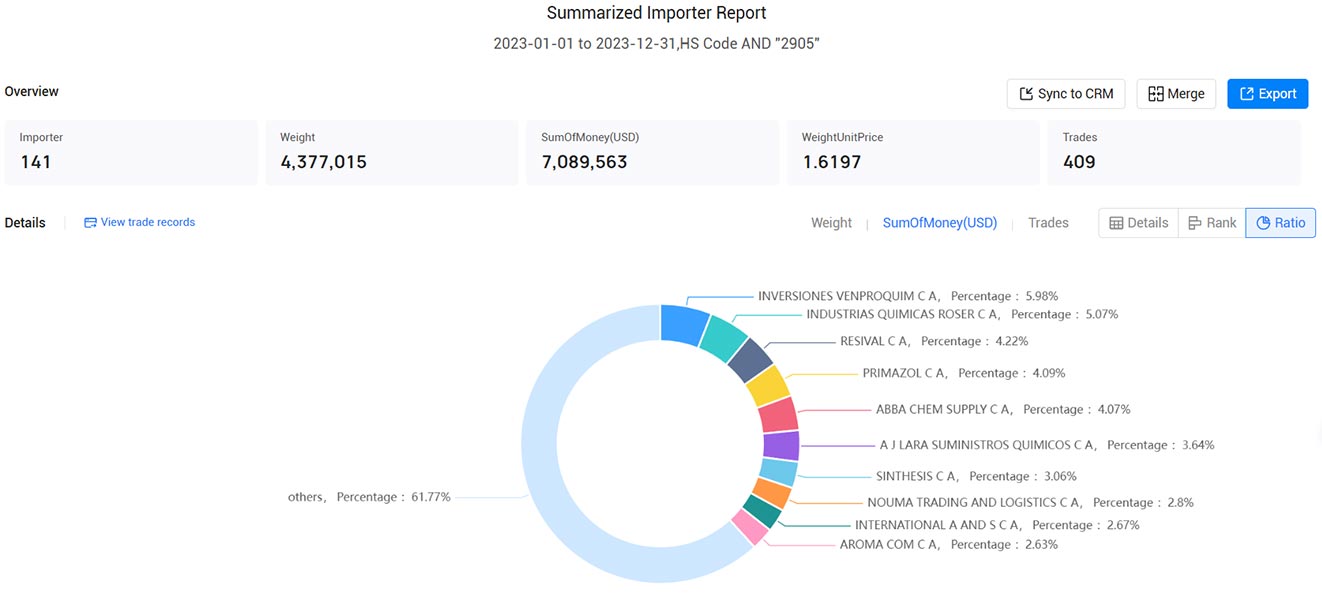Switch to Rank bar view
The height and width of the screenshot is (593, 1322).
click(x=1211, y=223)
